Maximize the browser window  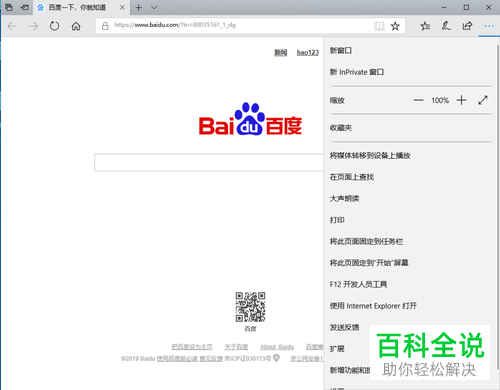pos(466,7)
